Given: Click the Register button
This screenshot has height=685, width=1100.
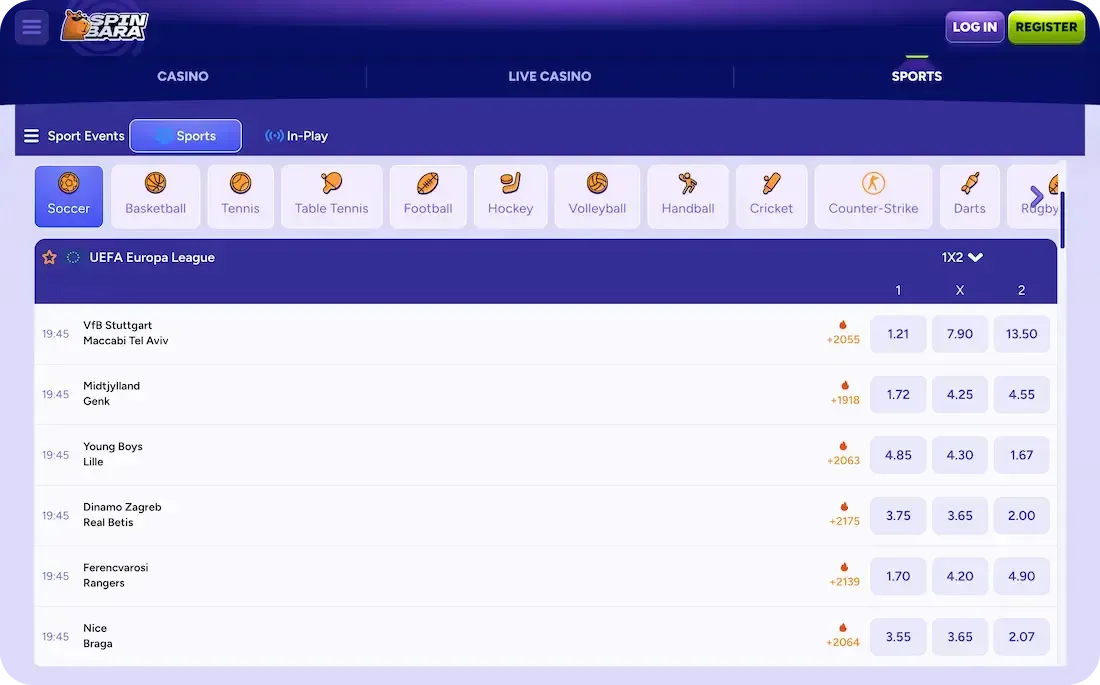Looking at the screenshot, I should (1046, 27).
